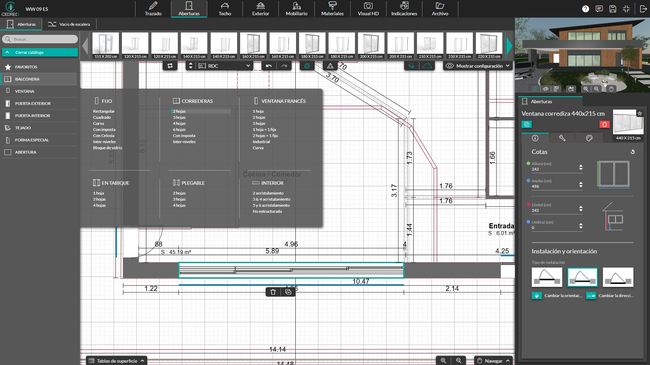Expand the Tablas de superficie panel
Image resolution: width=650 pixels, height=365 pixels.
[116, 361]
